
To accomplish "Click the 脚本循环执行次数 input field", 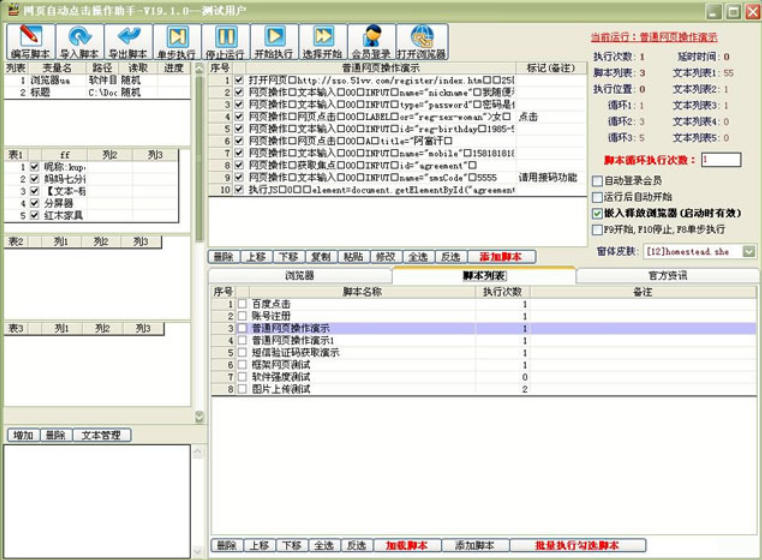I will 721,160.
